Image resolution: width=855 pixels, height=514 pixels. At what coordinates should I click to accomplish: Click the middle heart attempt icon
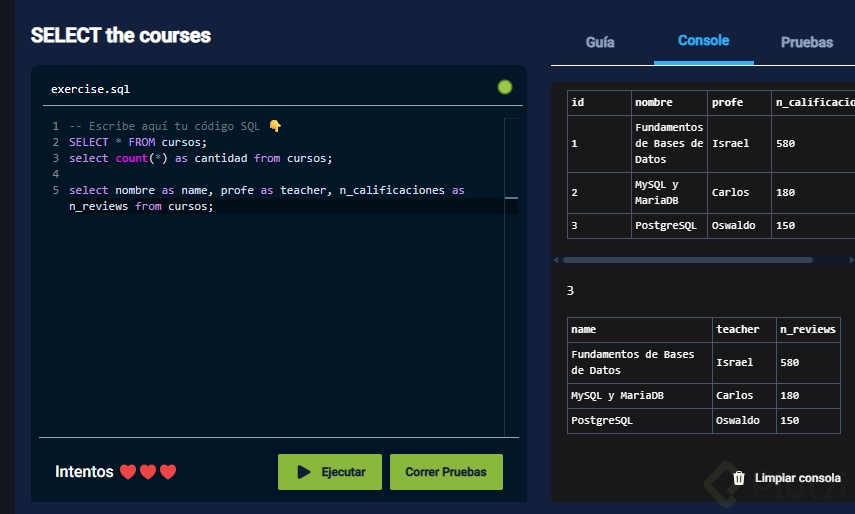click(x=148, y=472)
